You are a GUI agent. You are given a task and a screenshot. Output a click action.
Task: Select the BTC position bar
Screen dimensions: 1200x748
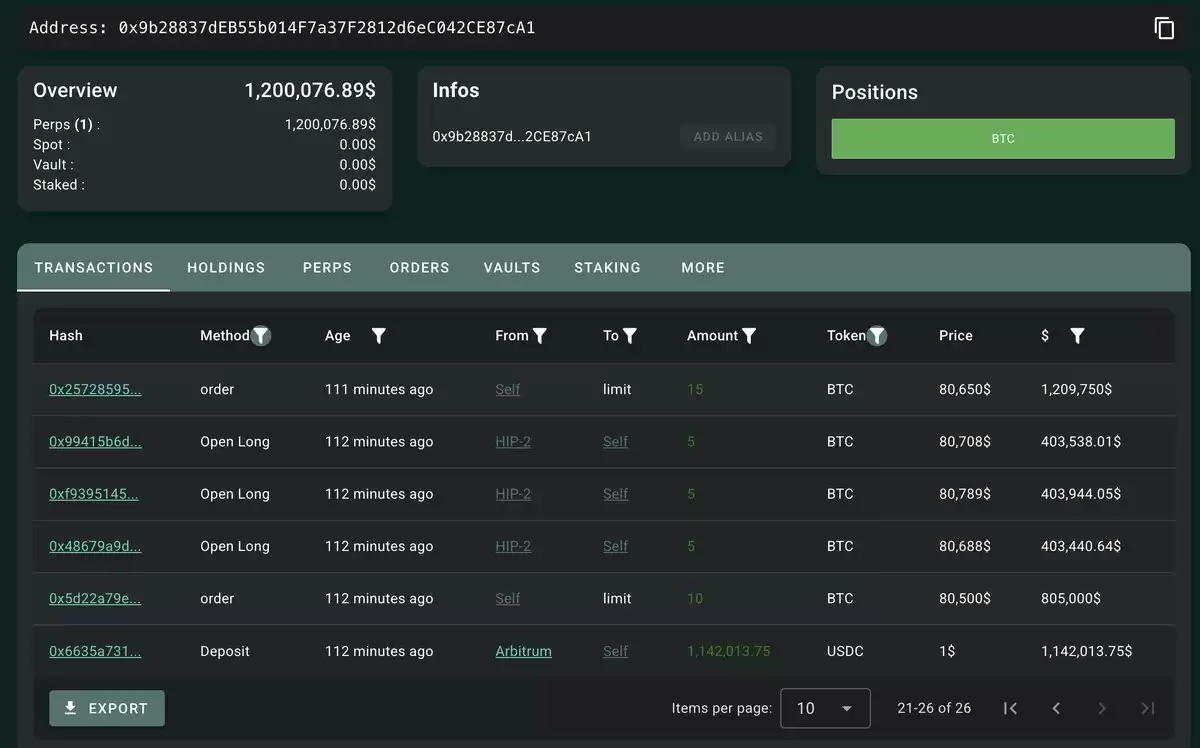[x=1003, y=139]
